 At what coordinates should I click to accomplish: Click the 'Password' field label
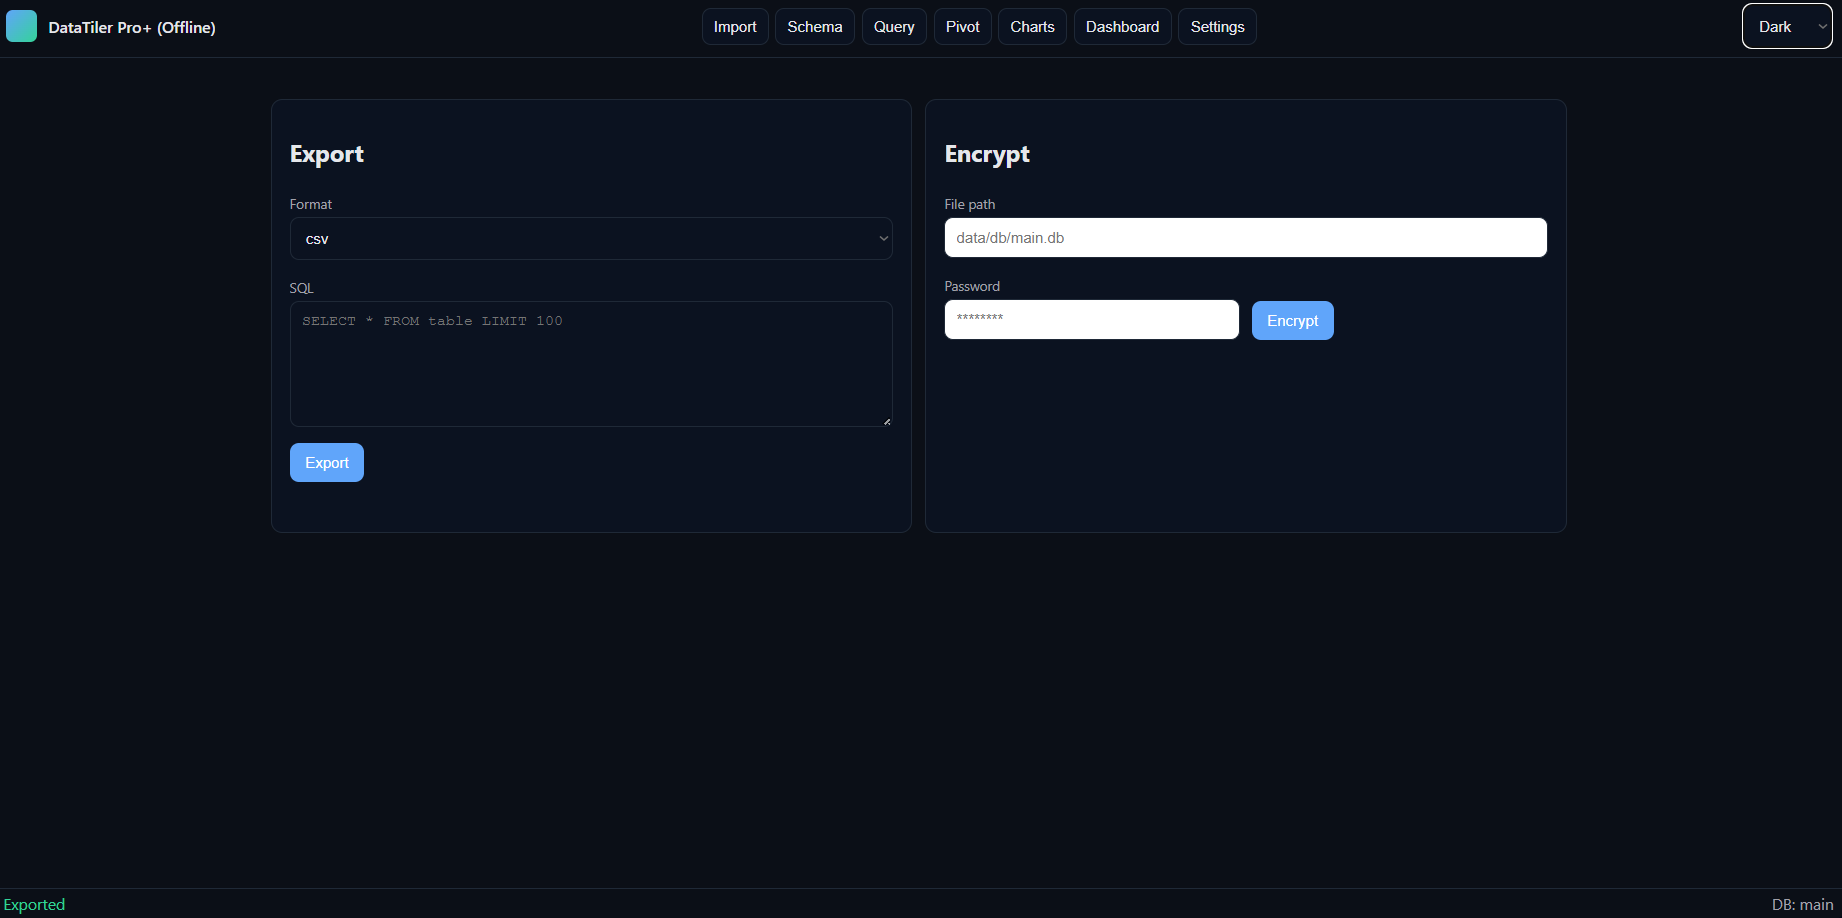tap(972, 286)
